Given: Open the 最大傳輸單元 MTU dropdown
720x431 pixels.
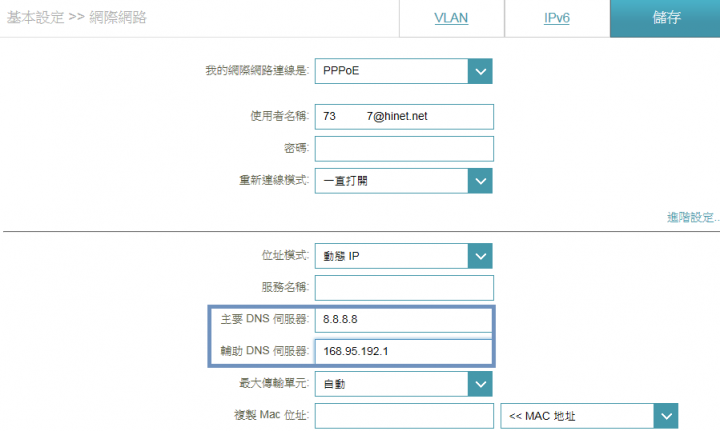Looking at the screenshot, I should [x=404, y=384].
